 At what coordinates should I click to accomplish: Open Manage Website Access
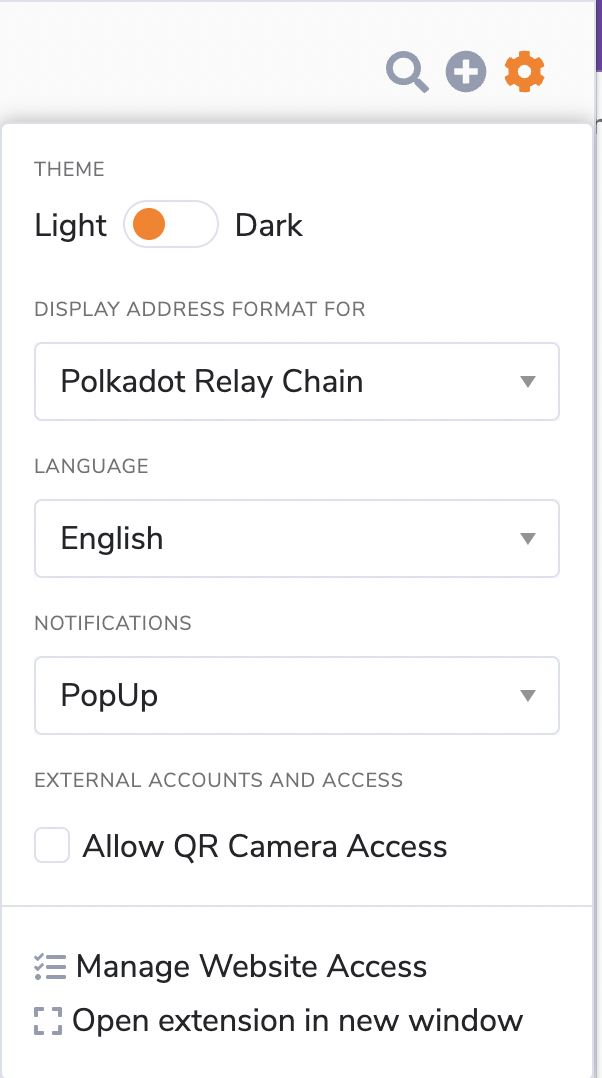pyautogui.click(x=251, y=967)
